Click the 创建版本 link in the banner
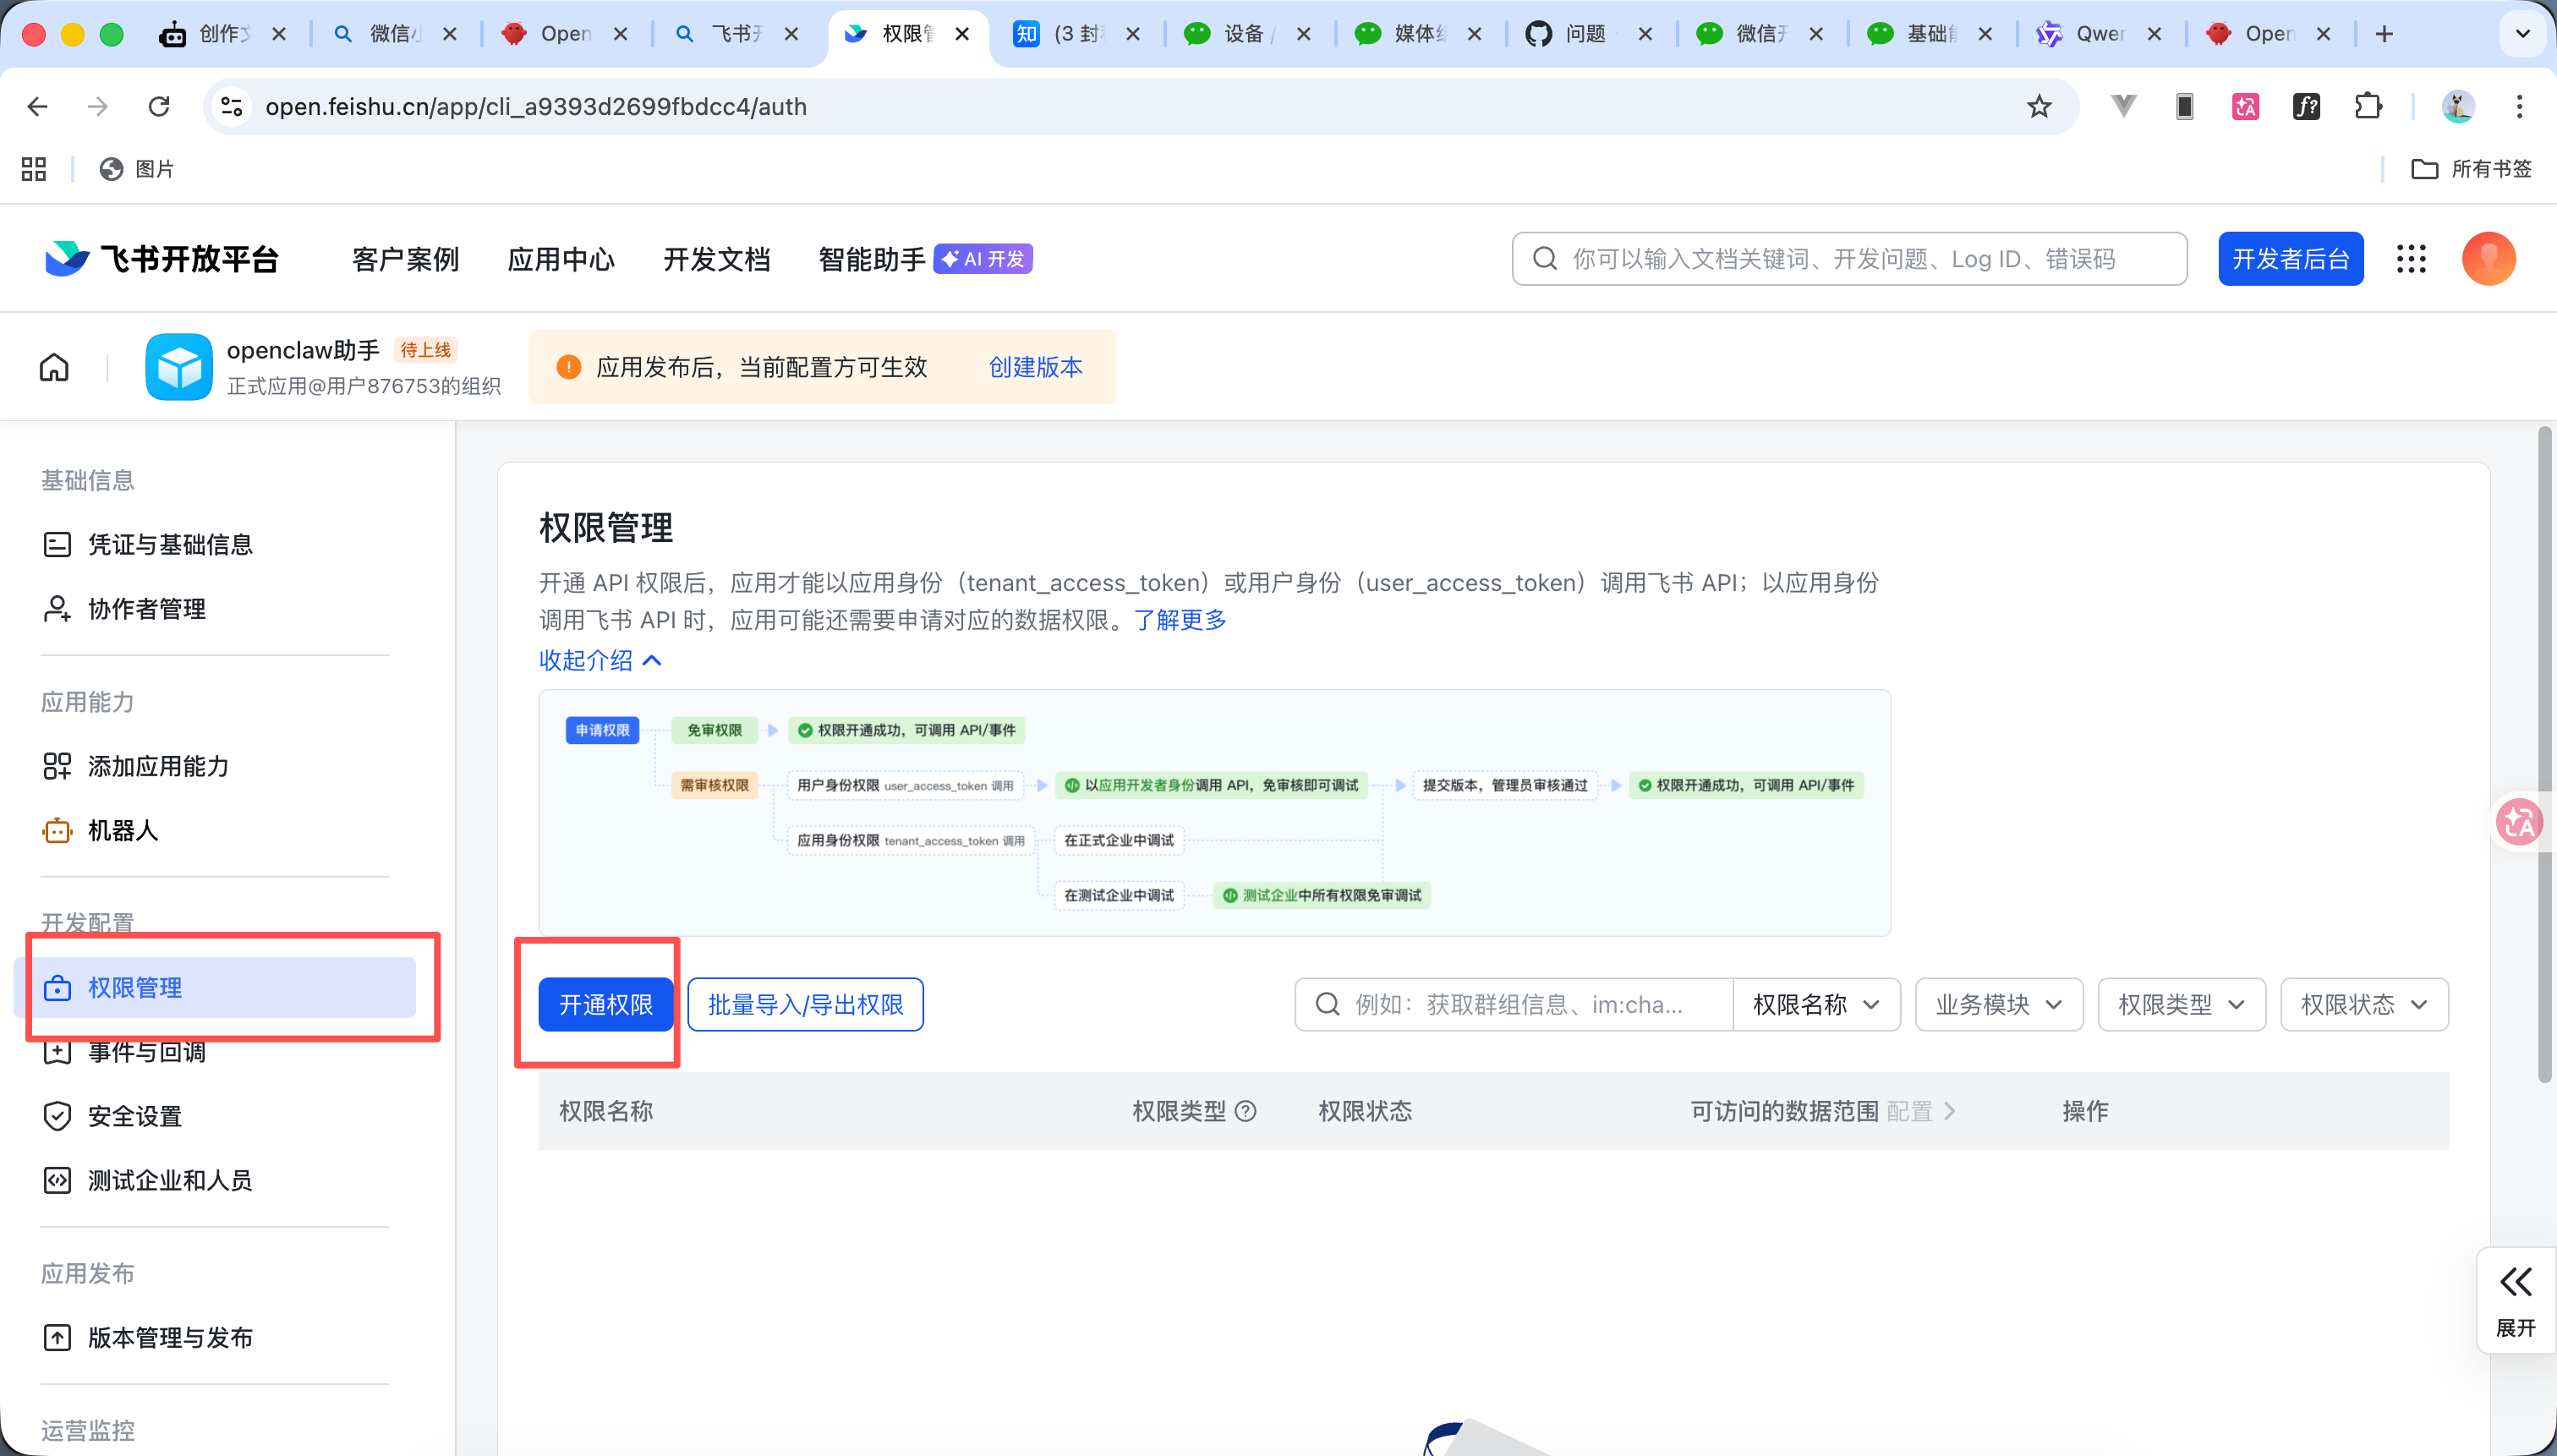 coord(1035,367)
